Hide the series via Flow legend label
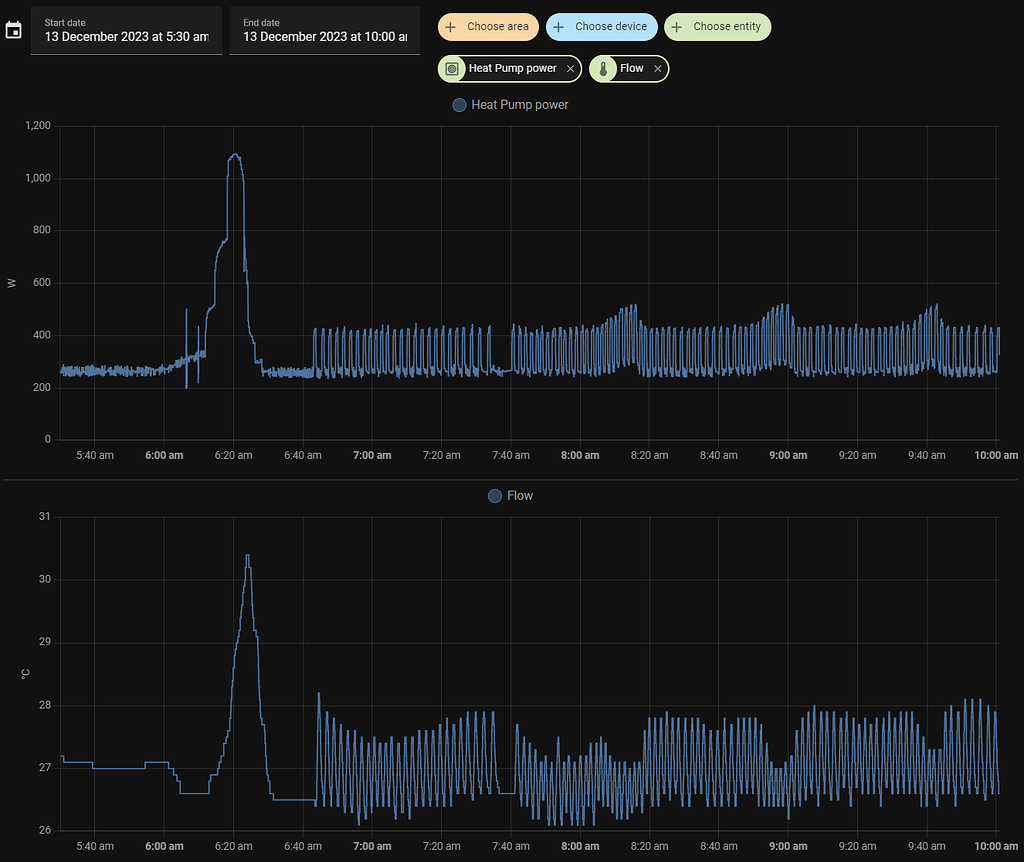The image size is (1024, 862). [520, 496]
